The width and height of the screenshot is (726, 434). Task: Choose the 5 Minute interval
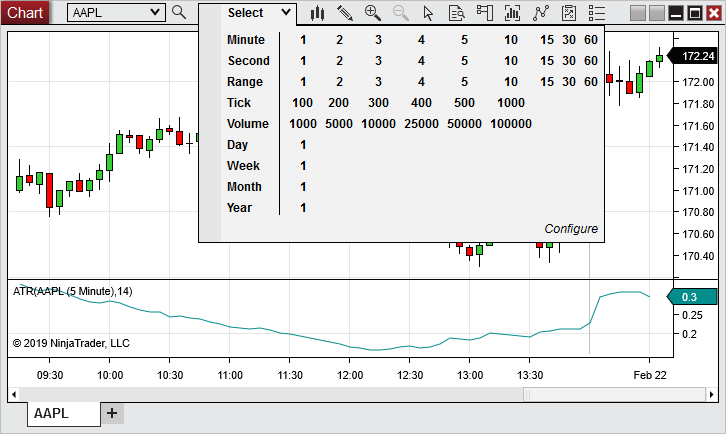click(x=464, y=40)
